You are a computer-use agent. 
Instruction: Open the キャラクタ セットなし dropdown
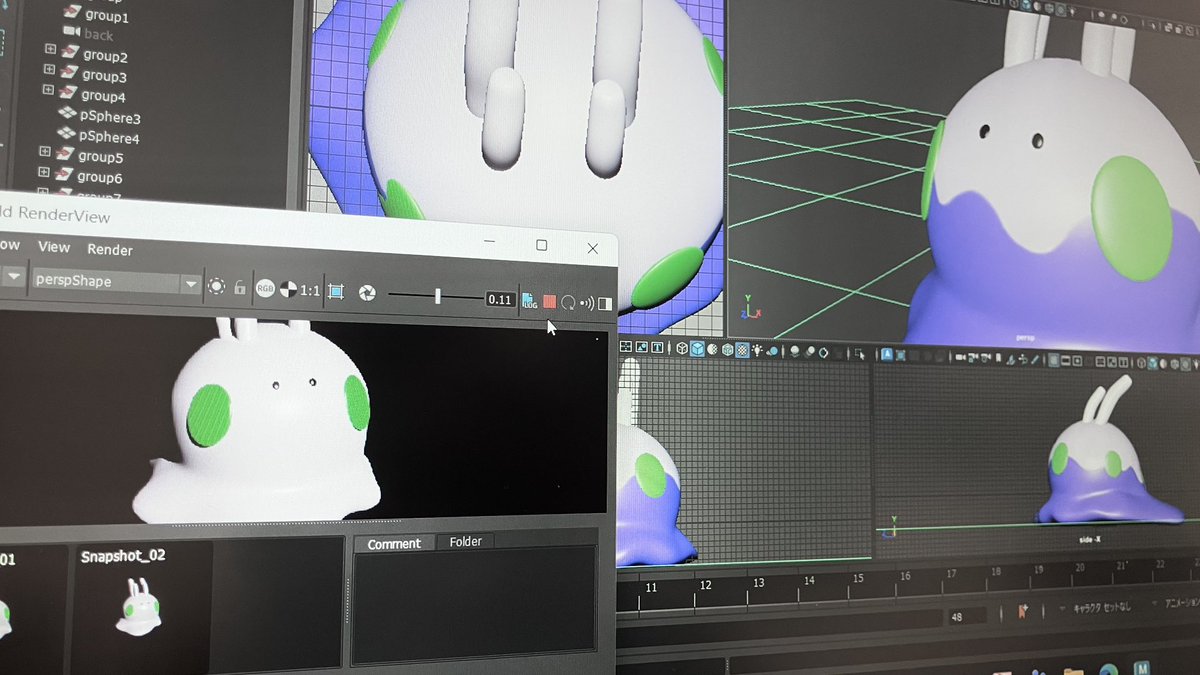pyautogui.click(x=1103, y=608)
